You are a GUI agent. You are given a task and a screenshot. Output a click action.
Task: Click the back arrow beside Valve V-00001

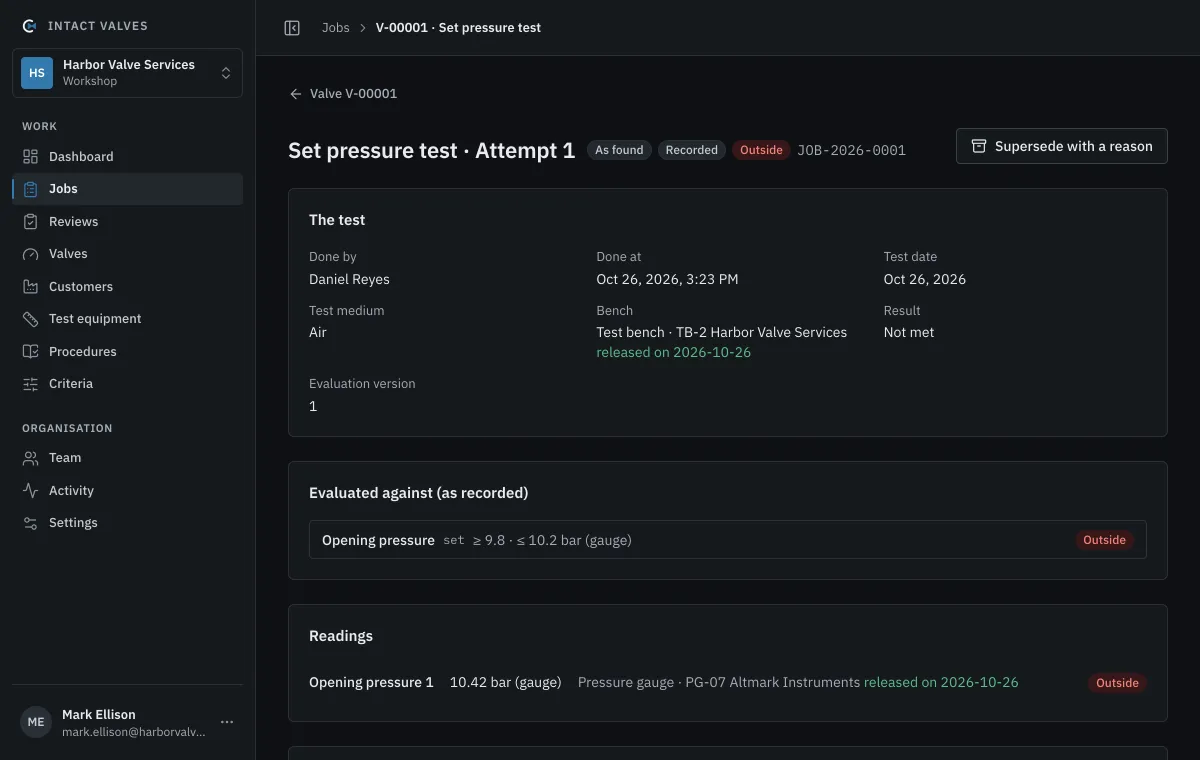pyautogui.click(x=295, y=94)
